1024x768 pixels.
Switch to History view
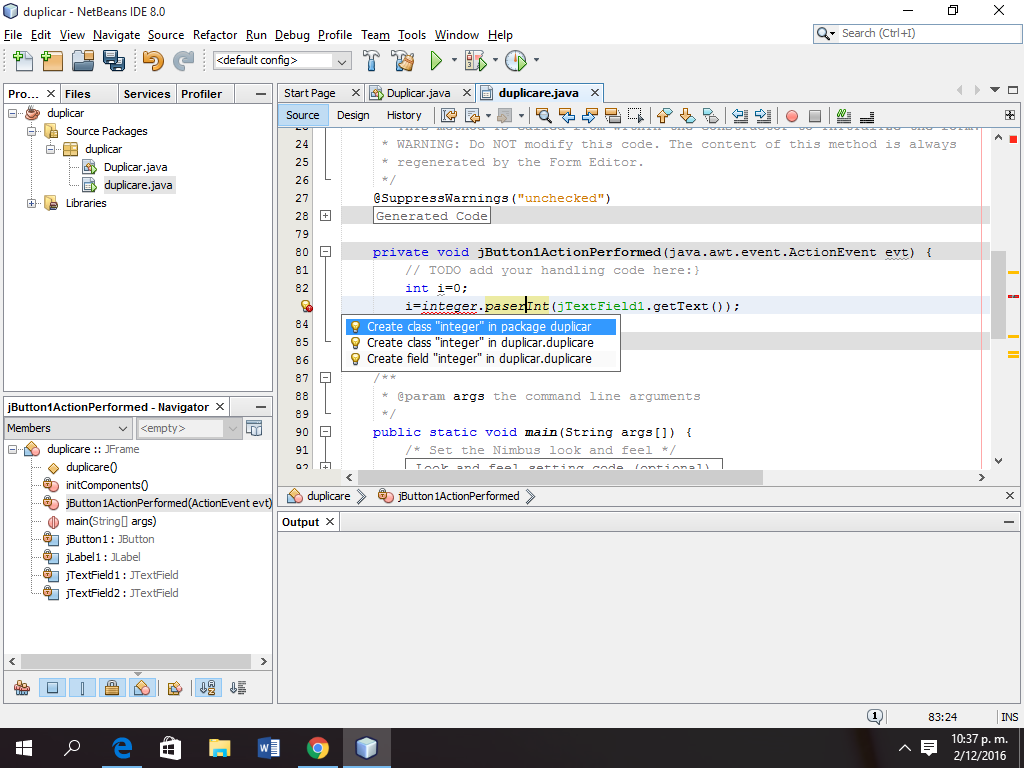pyautogui.click(x=404, y=116)
